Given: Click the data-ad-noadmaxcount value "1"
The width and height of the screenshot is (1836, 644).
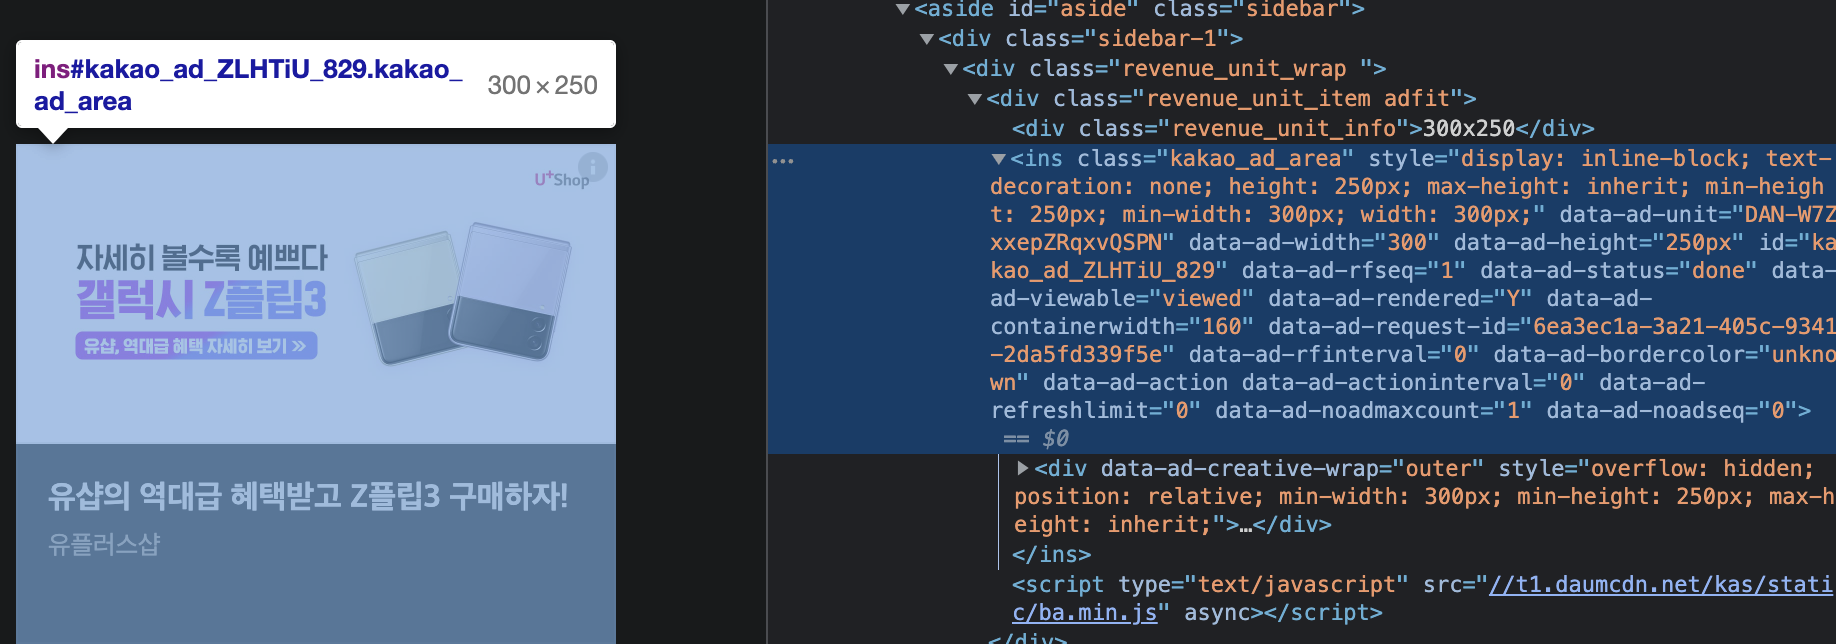Looking at the screenshot, I should (1512, 411).
